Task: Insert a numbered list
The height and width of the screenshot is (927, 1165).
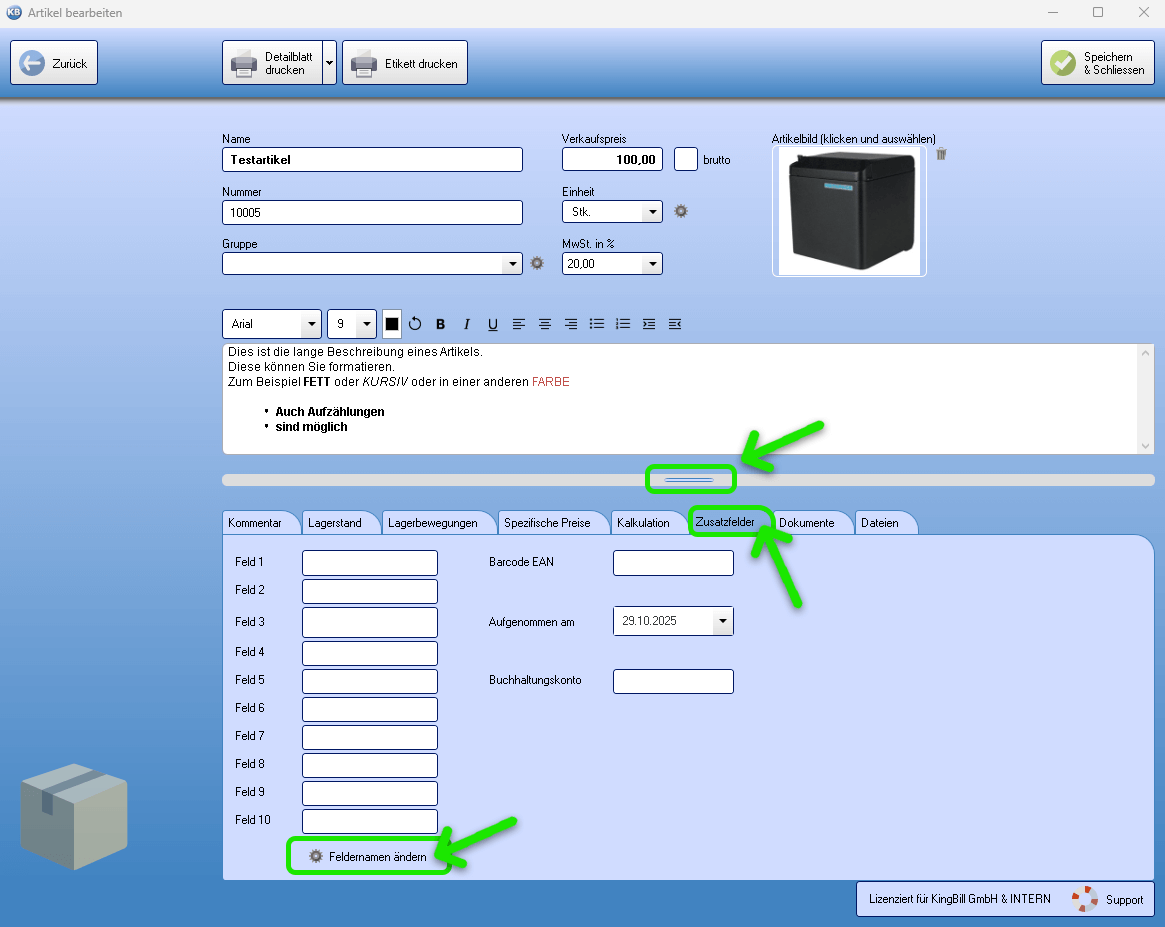Action: coord(623,324)
